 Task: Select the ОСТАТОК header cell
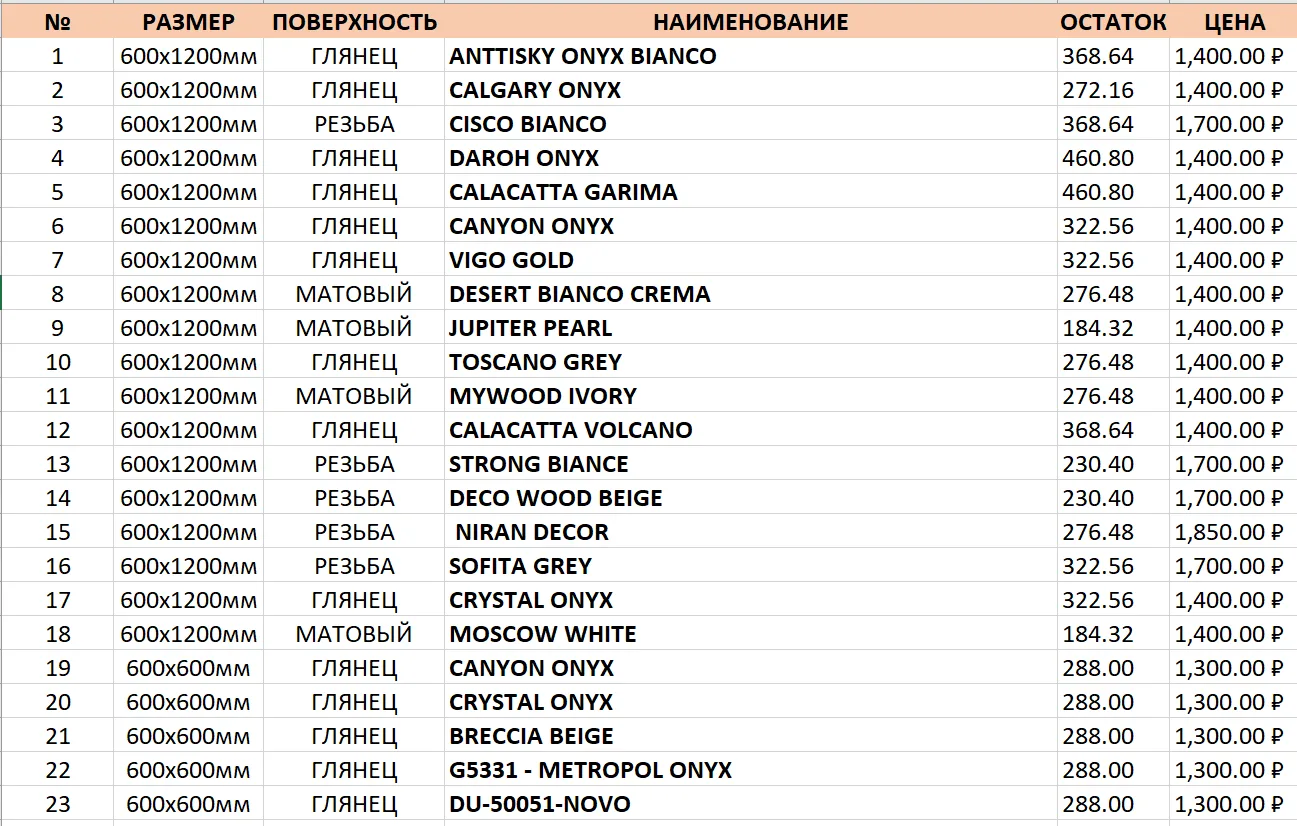pos(1113,21)
